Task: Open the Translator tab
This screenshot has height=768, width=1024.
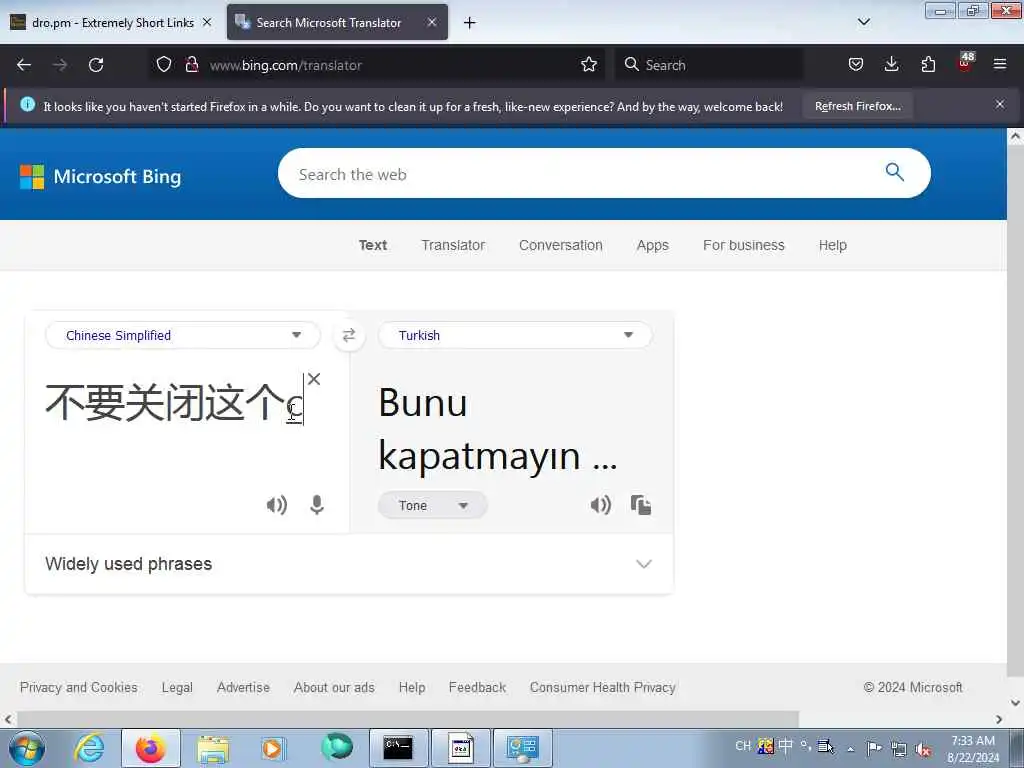Action: [453, 245]
